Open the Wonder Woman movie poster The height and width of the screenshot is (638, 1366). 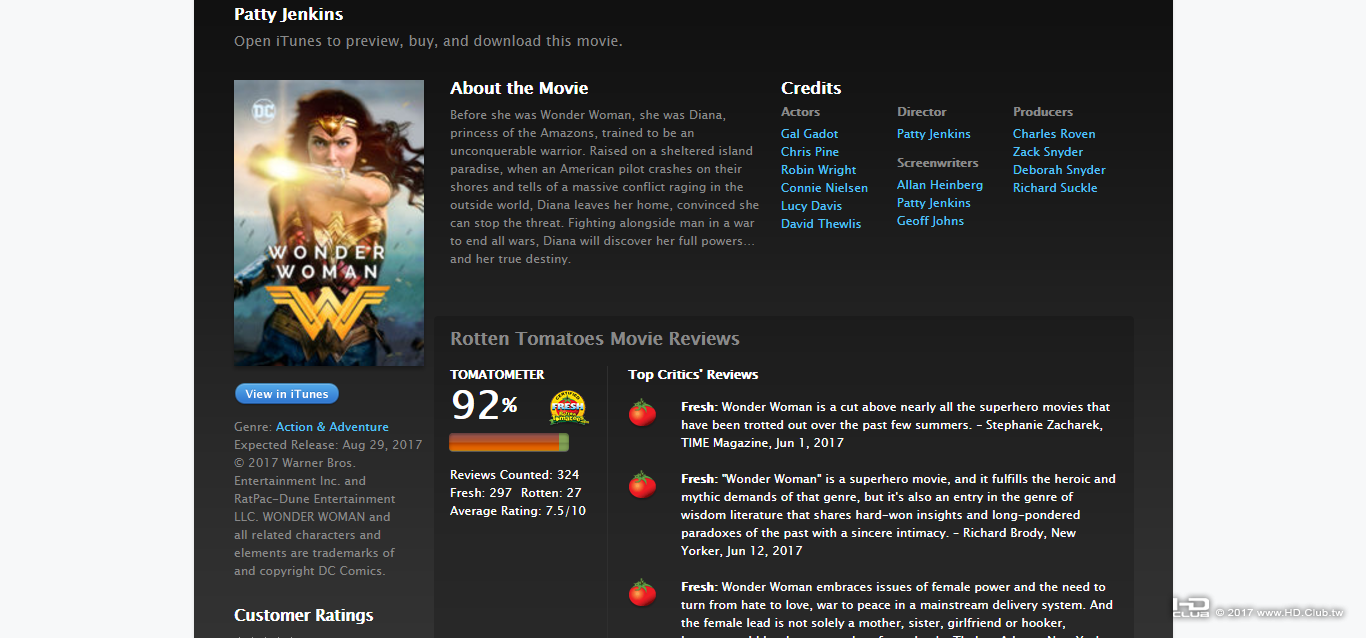click(329, 223)
